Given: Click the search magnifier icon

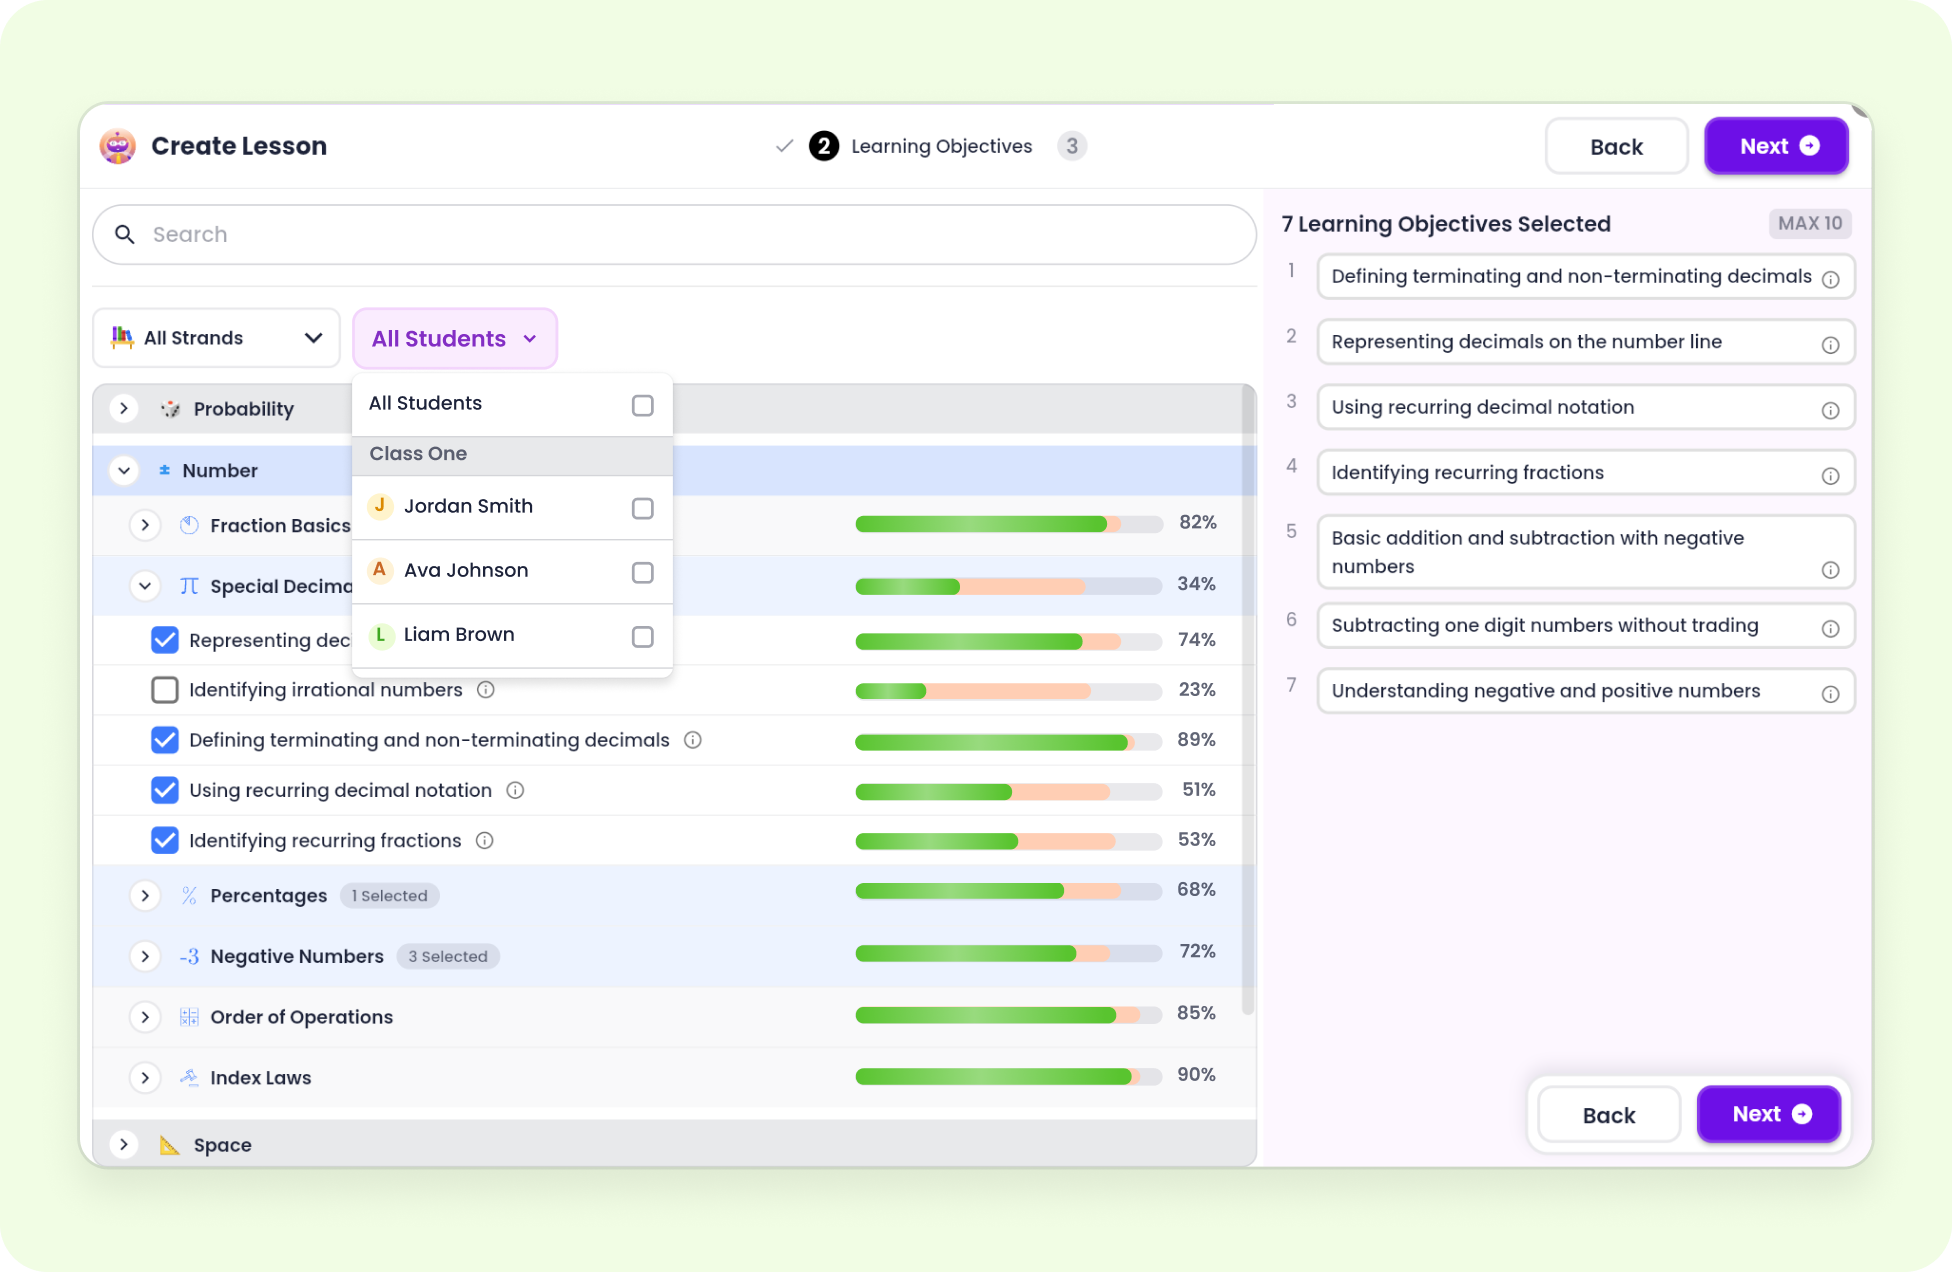Looking at the screenshot, I should point(125,234).
